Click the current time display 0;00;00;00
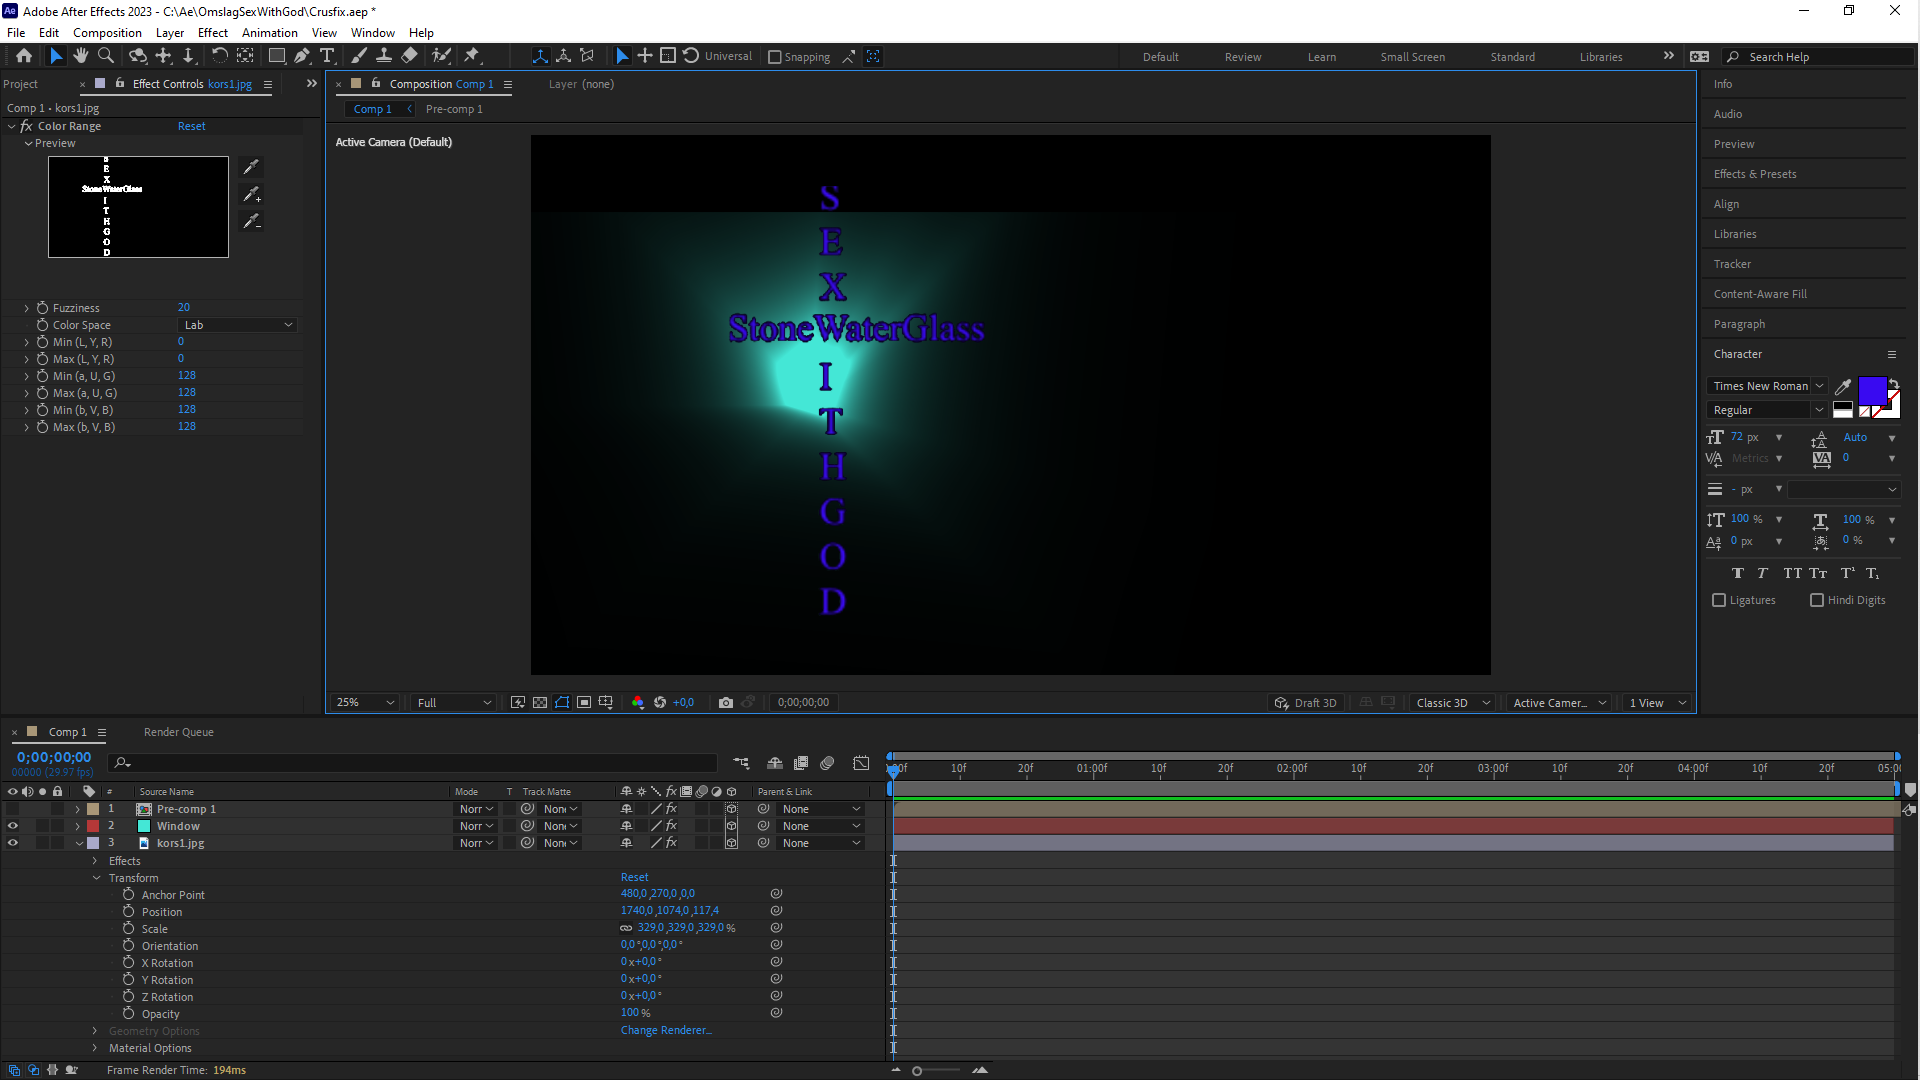This screenshot has width=1920, height=1080. click(x=53, y=757)
